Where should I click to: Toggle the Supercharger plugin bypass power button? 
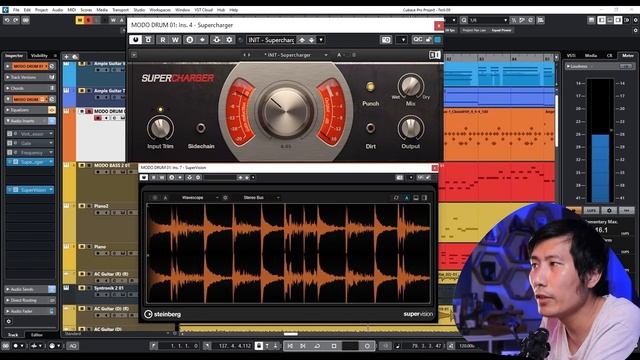click(136, 40)
